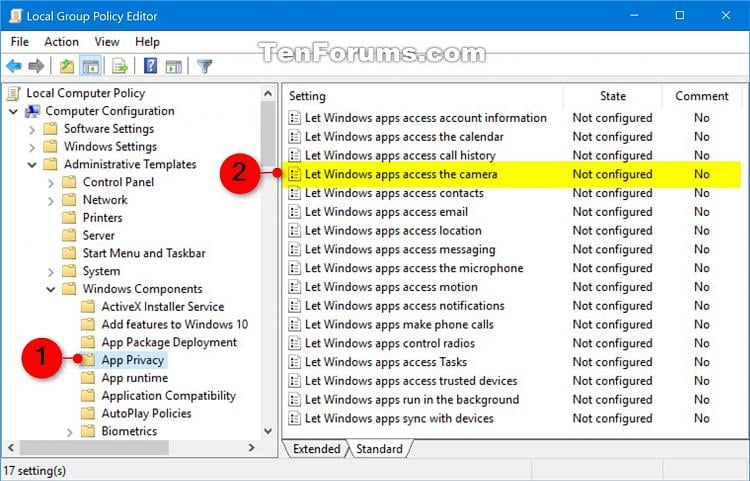Click the folder icon beside AutoPlay Policies
This screenshot has width=750, height=481.
pos(88,413)
